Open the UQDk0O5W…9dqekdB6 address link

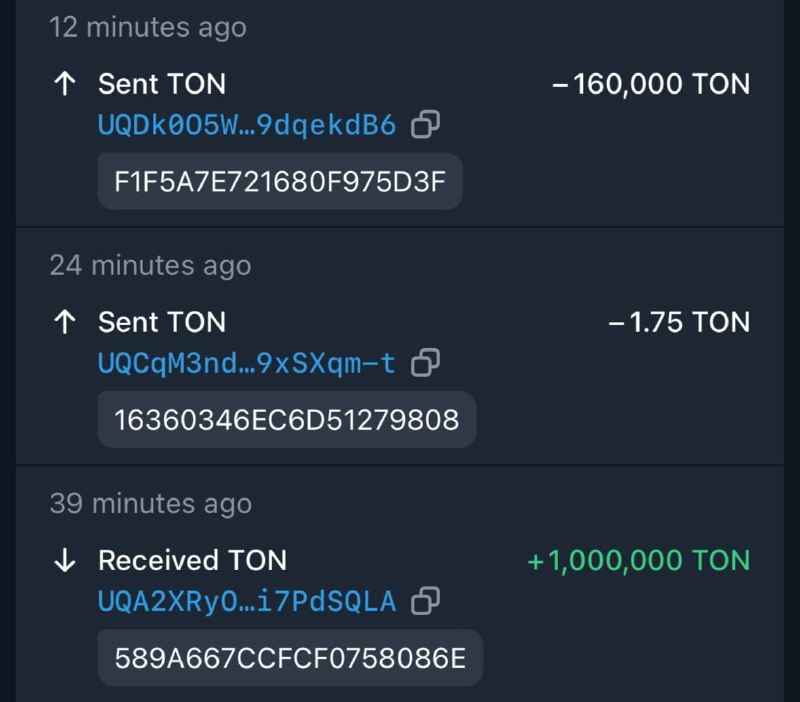(x=247, y=125)
